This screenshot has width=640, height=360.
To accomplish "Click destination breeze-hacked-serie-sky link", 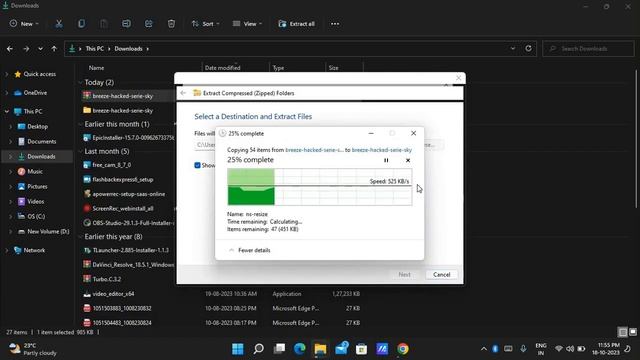I will (x=382, y=150).
